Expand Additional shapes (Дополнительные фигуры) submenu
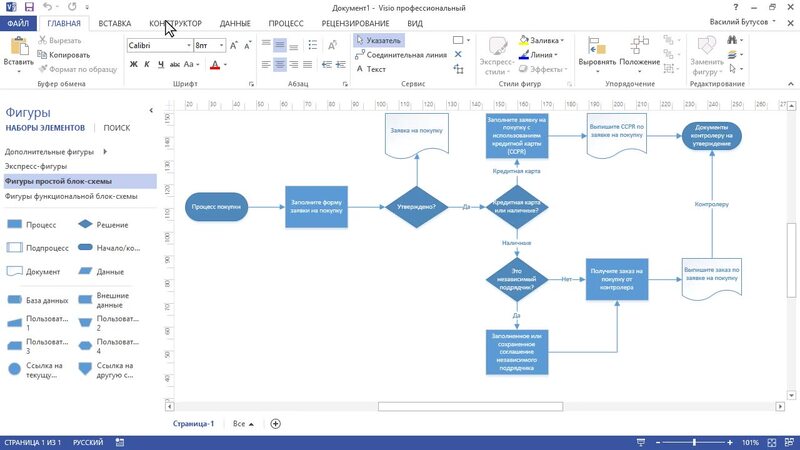This screenshot has width=800, height=450. tap(104, 151)
